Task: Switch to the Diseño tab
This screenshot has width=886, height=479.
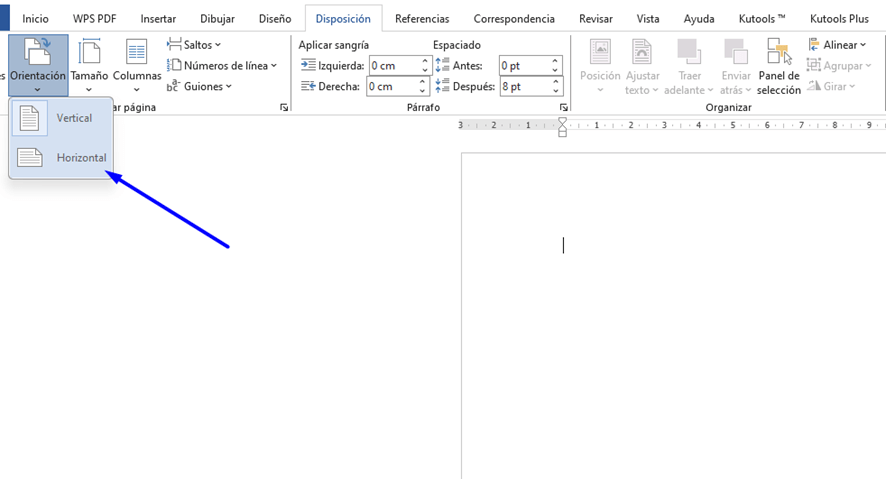Action: [x=275, y=19]
